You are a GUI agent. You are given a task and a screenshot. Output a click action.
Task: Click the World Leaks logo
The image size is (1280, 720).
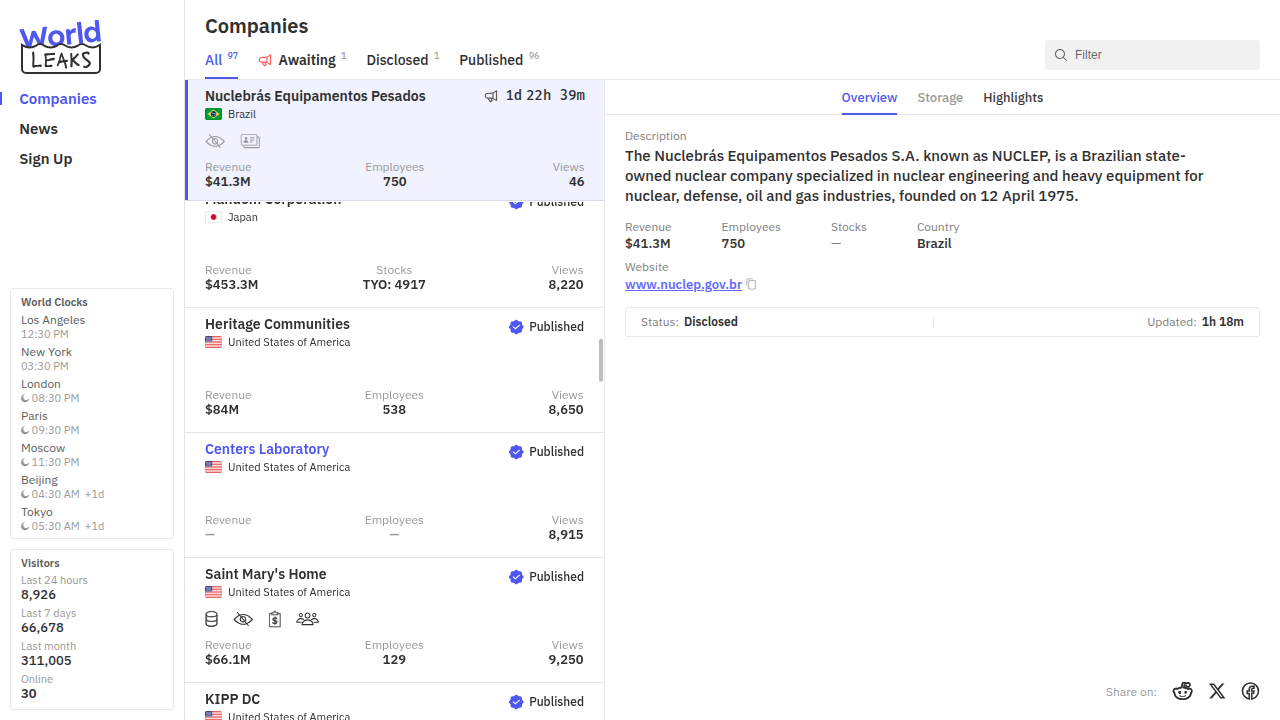60,47
